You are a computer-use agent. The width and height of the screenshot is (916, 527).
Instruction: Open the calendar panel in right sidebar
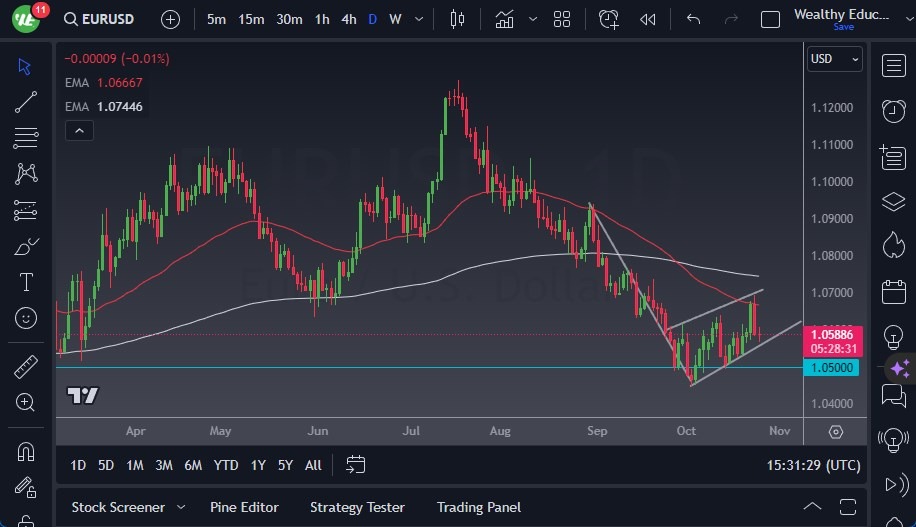coord(894,292)
